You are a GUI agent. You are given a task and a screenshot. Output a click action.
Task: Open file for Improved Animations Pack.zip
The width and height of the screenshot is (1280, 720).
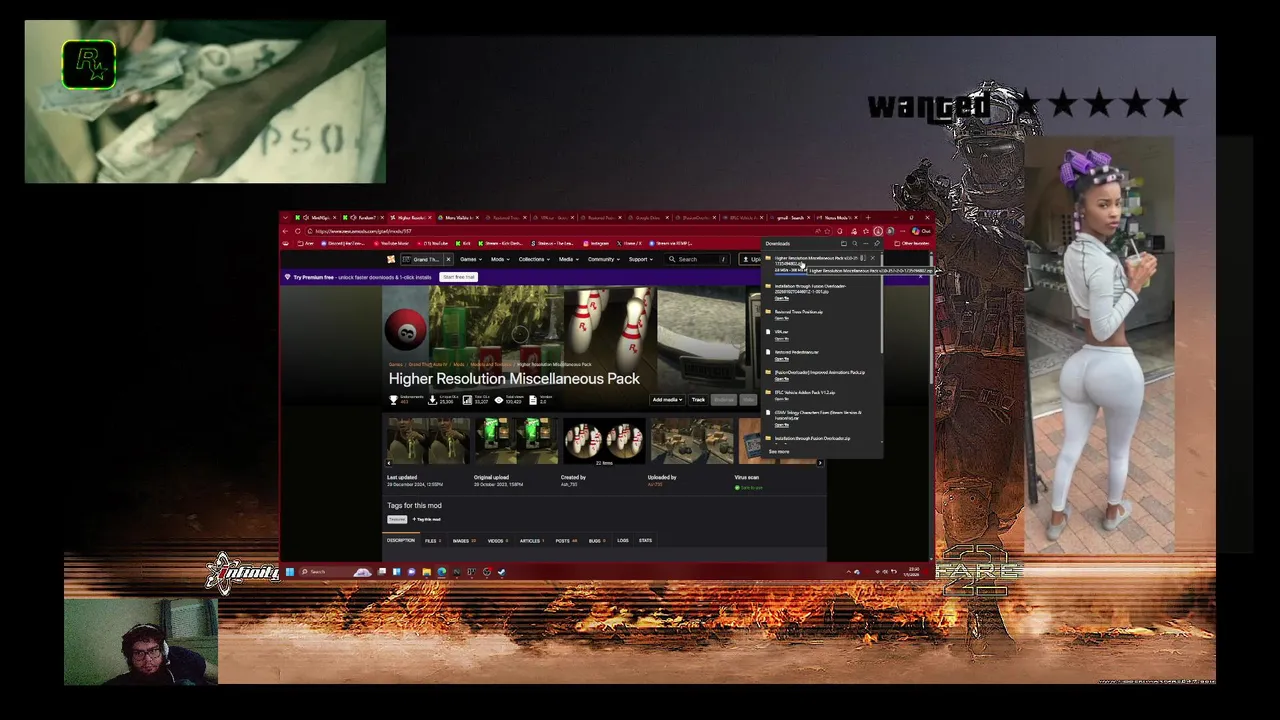click(x=782, y=378)
